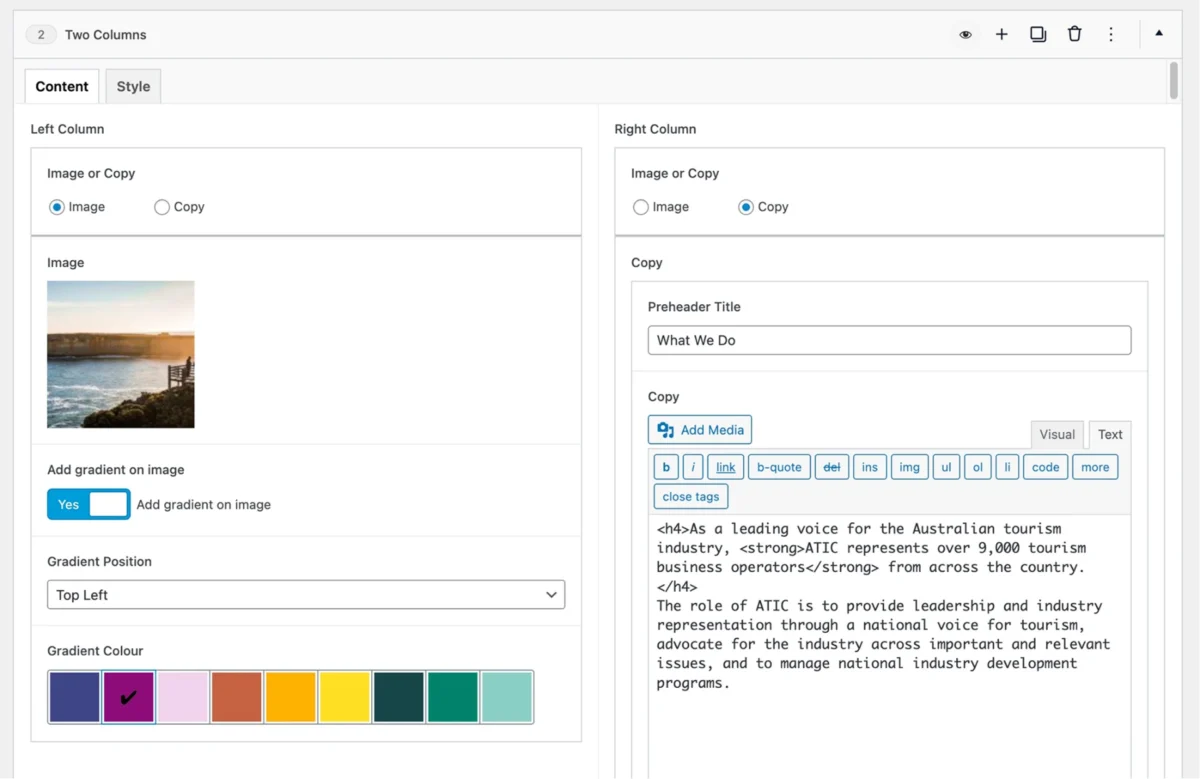Insert a b-quote tag
The image size is (1200, 779).
pyautogui.click(x=778, y=466)
